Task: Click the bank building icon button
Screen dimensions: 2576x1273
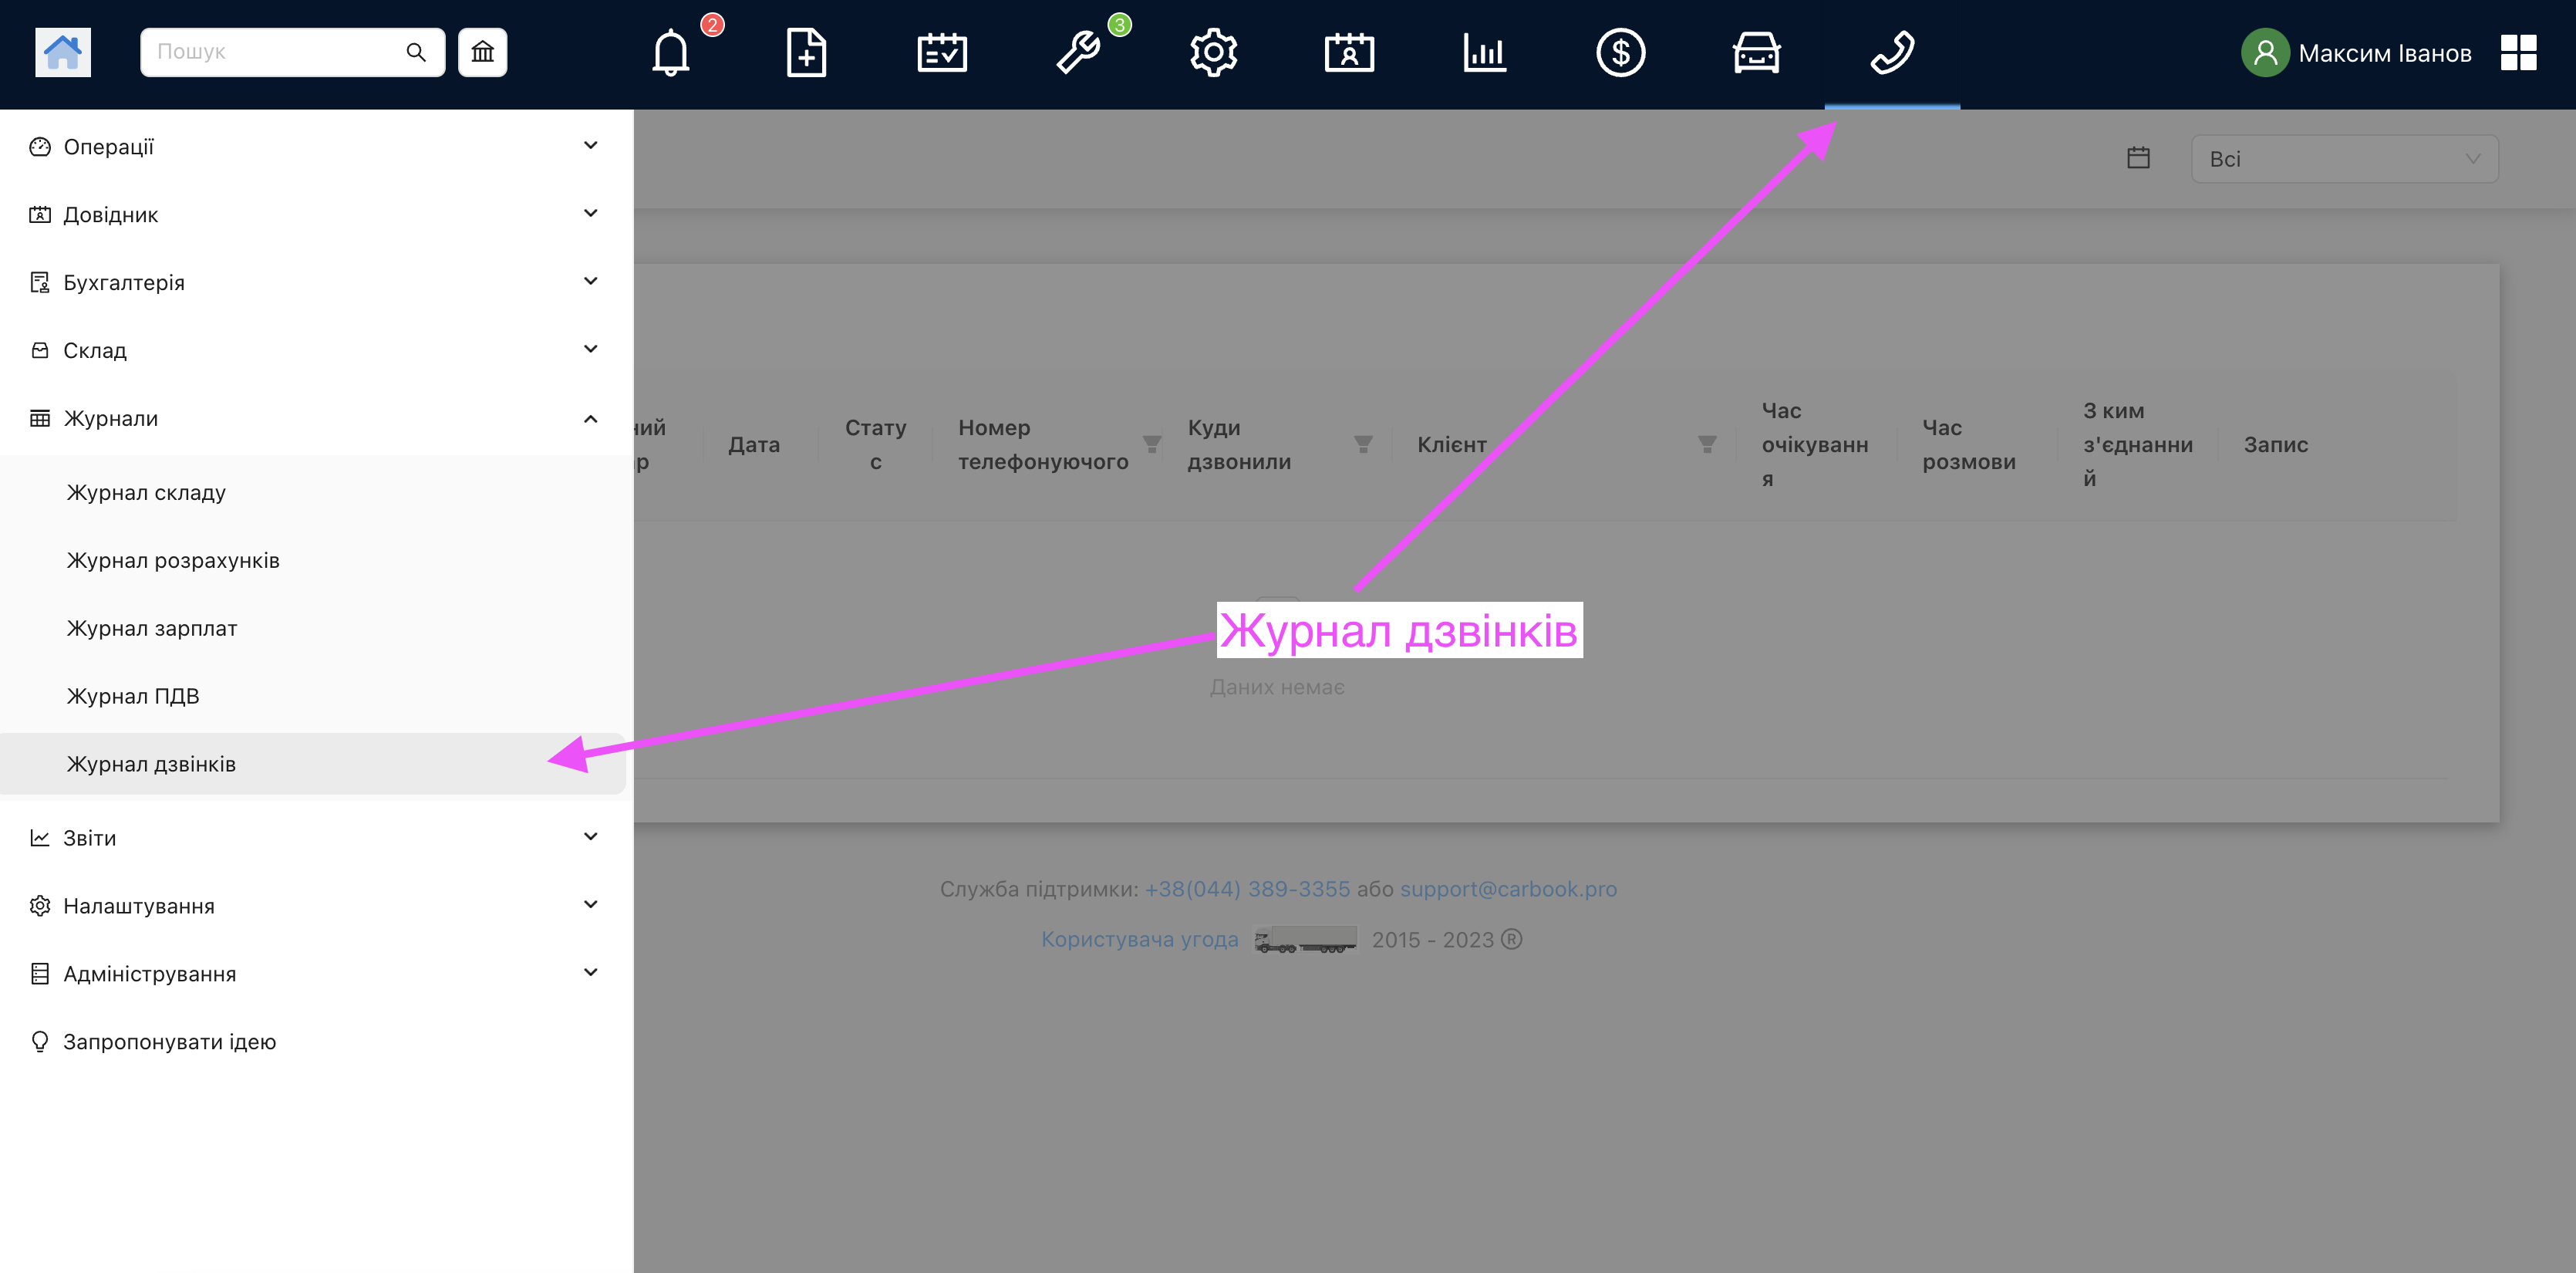Action: pos(483,52)
